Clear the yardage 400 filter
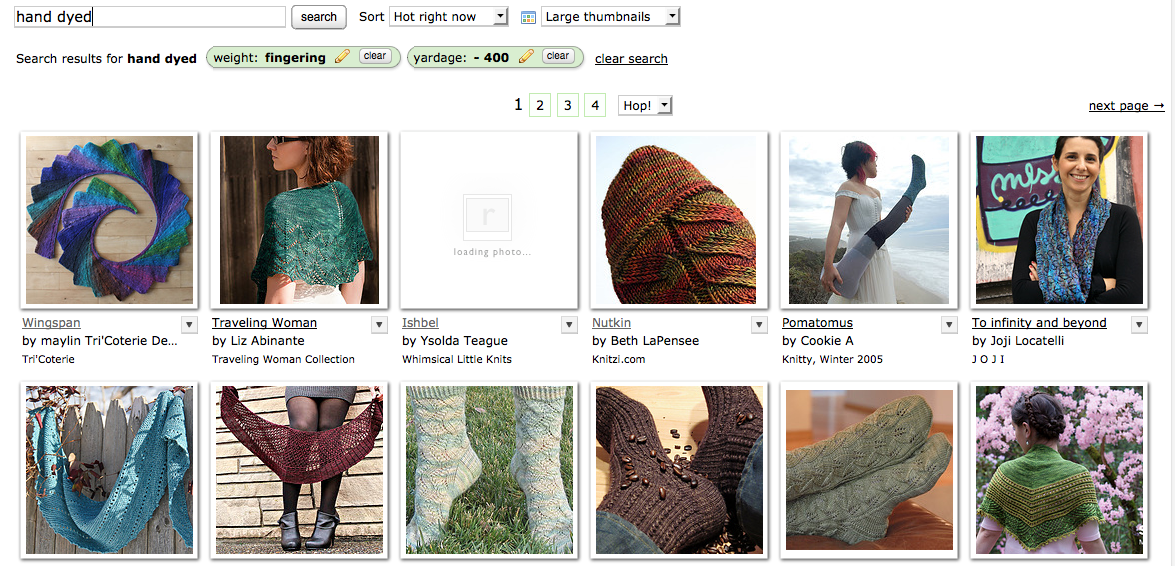1175x566 pixels. click(558, 55)
